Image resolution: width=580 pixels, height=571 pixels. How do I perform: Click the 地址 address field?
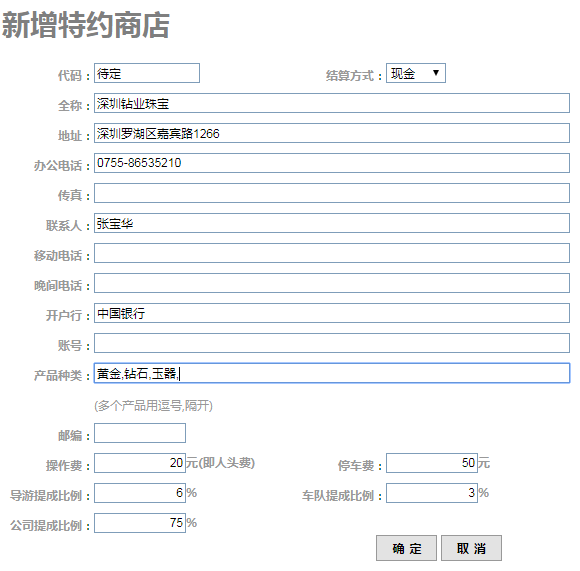(x=332, y=133)
